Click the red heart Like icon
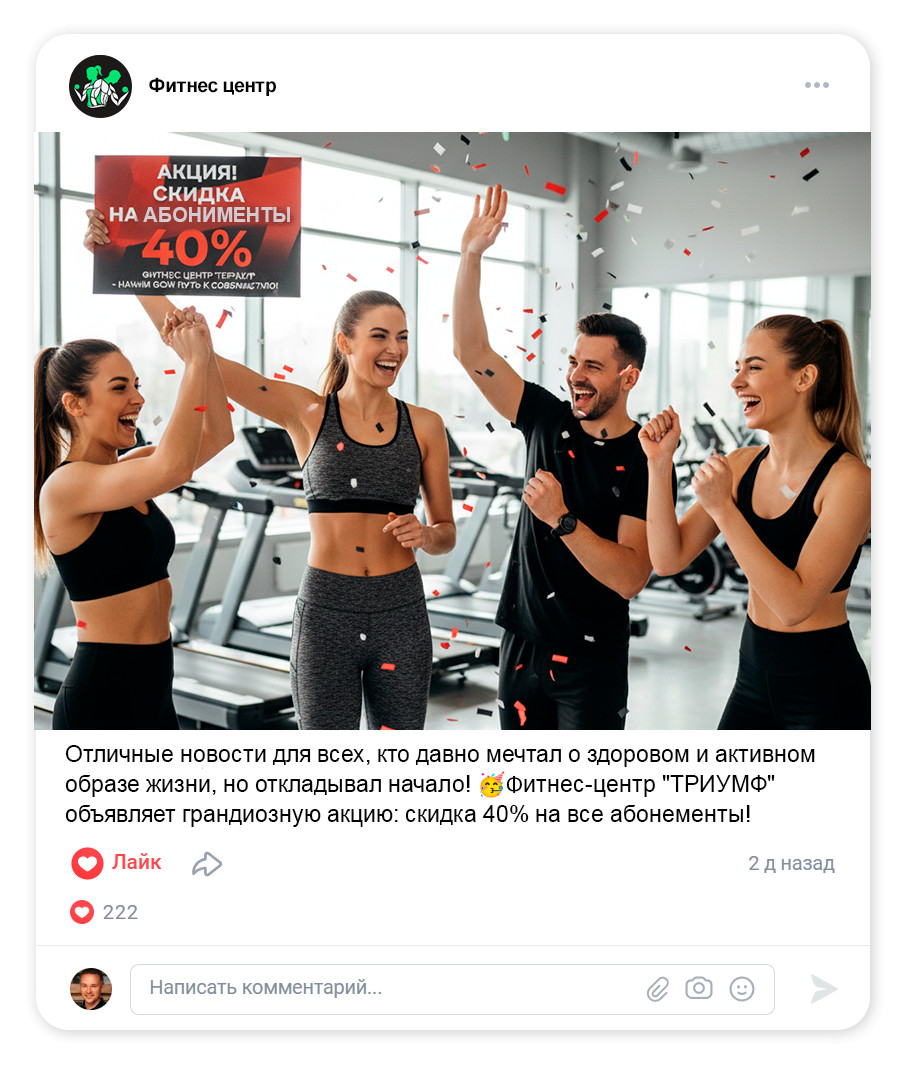 pyautogui.click(x=87, y=863)
